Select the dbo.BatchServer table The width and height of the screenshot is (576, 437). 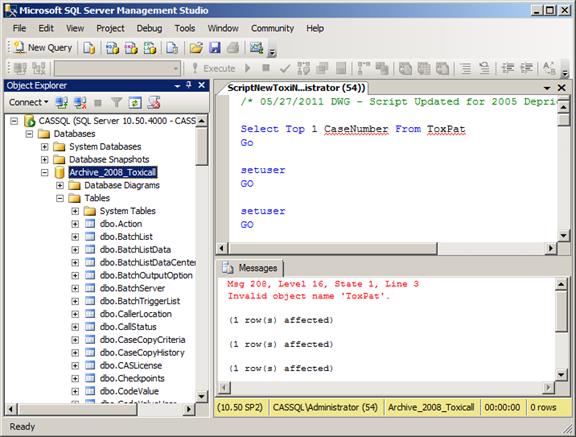132,288
